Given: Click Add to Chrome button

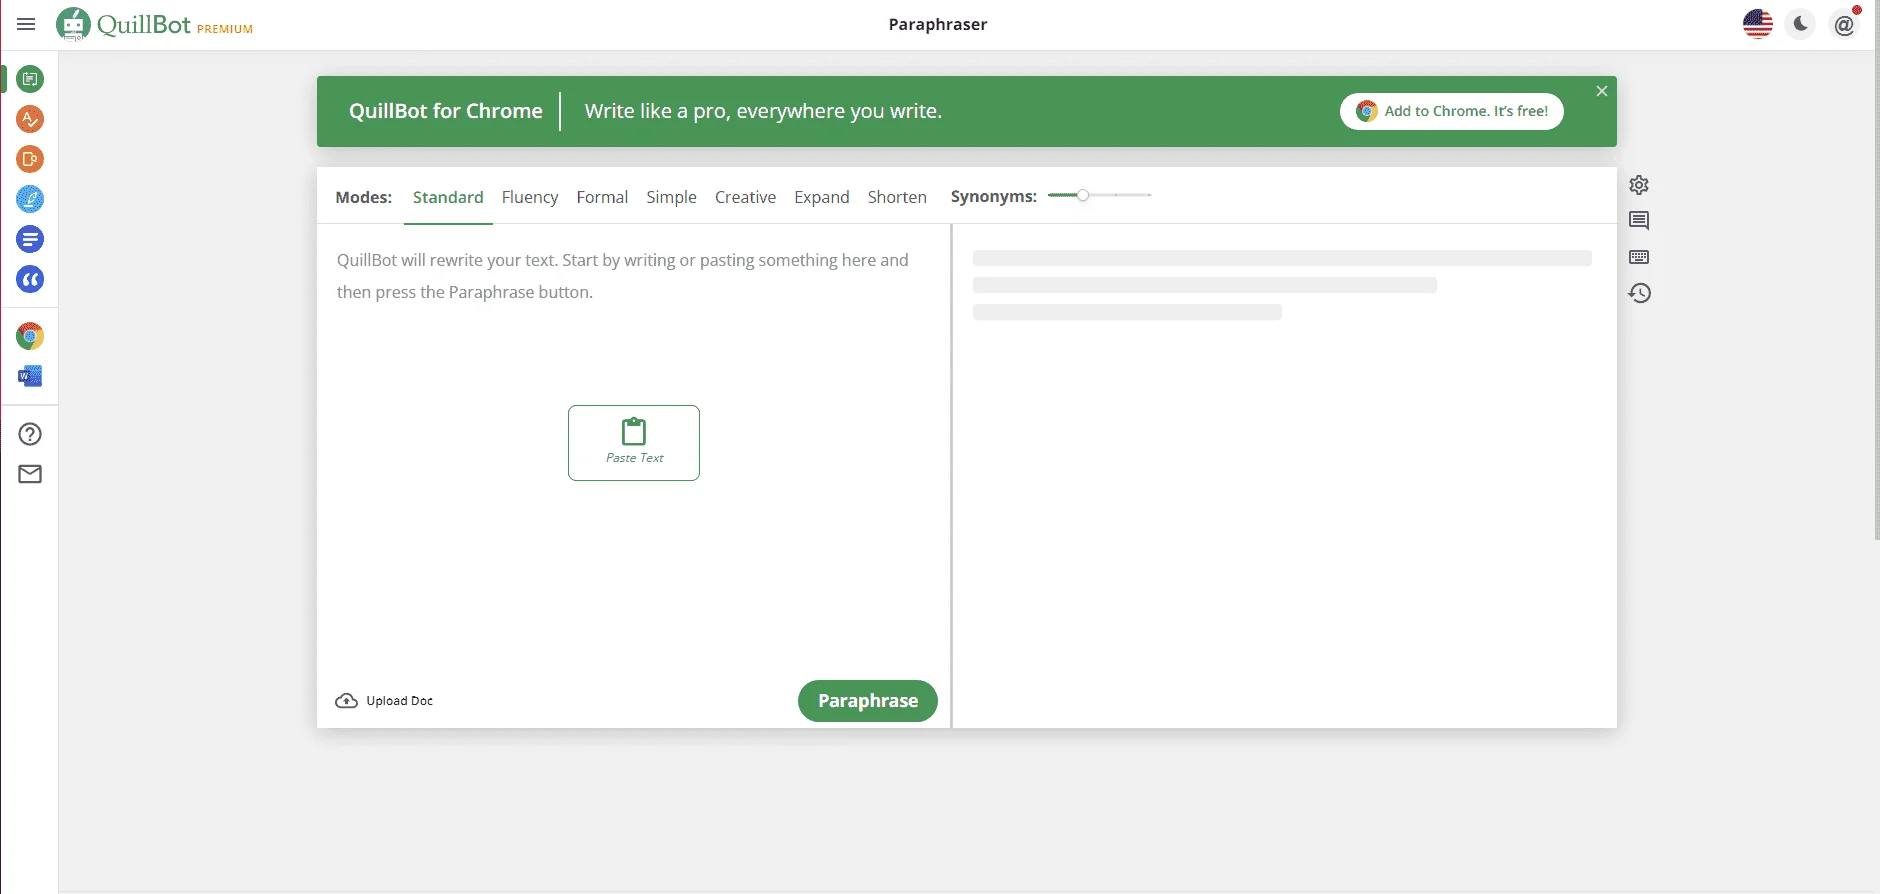Looking at the screenshot, I should coord(1452,111).
